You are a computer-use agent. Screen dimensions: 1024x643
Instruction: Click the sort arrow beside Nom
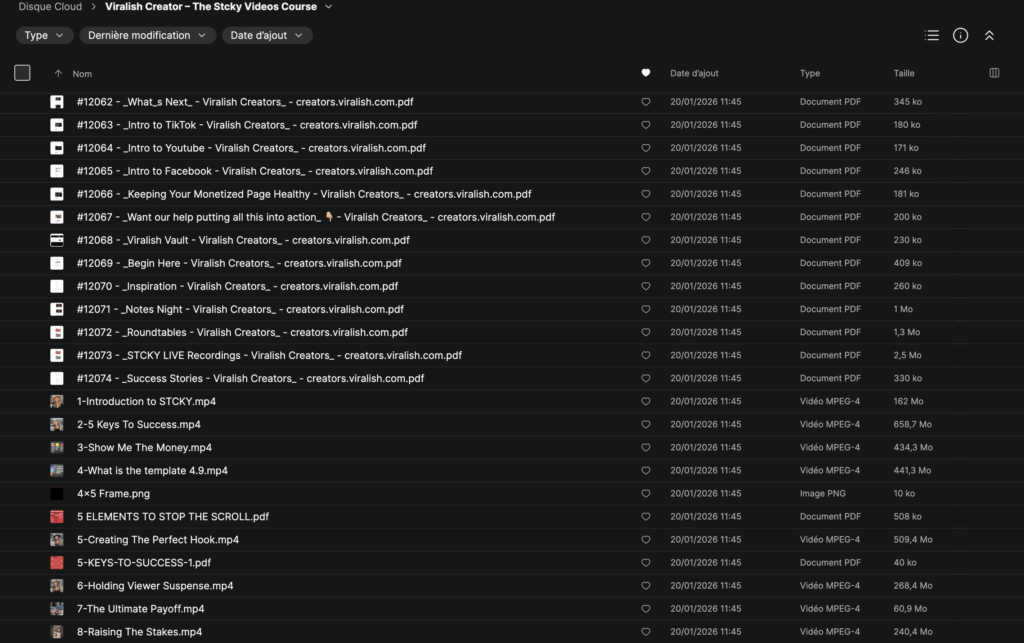pos(58,74)
